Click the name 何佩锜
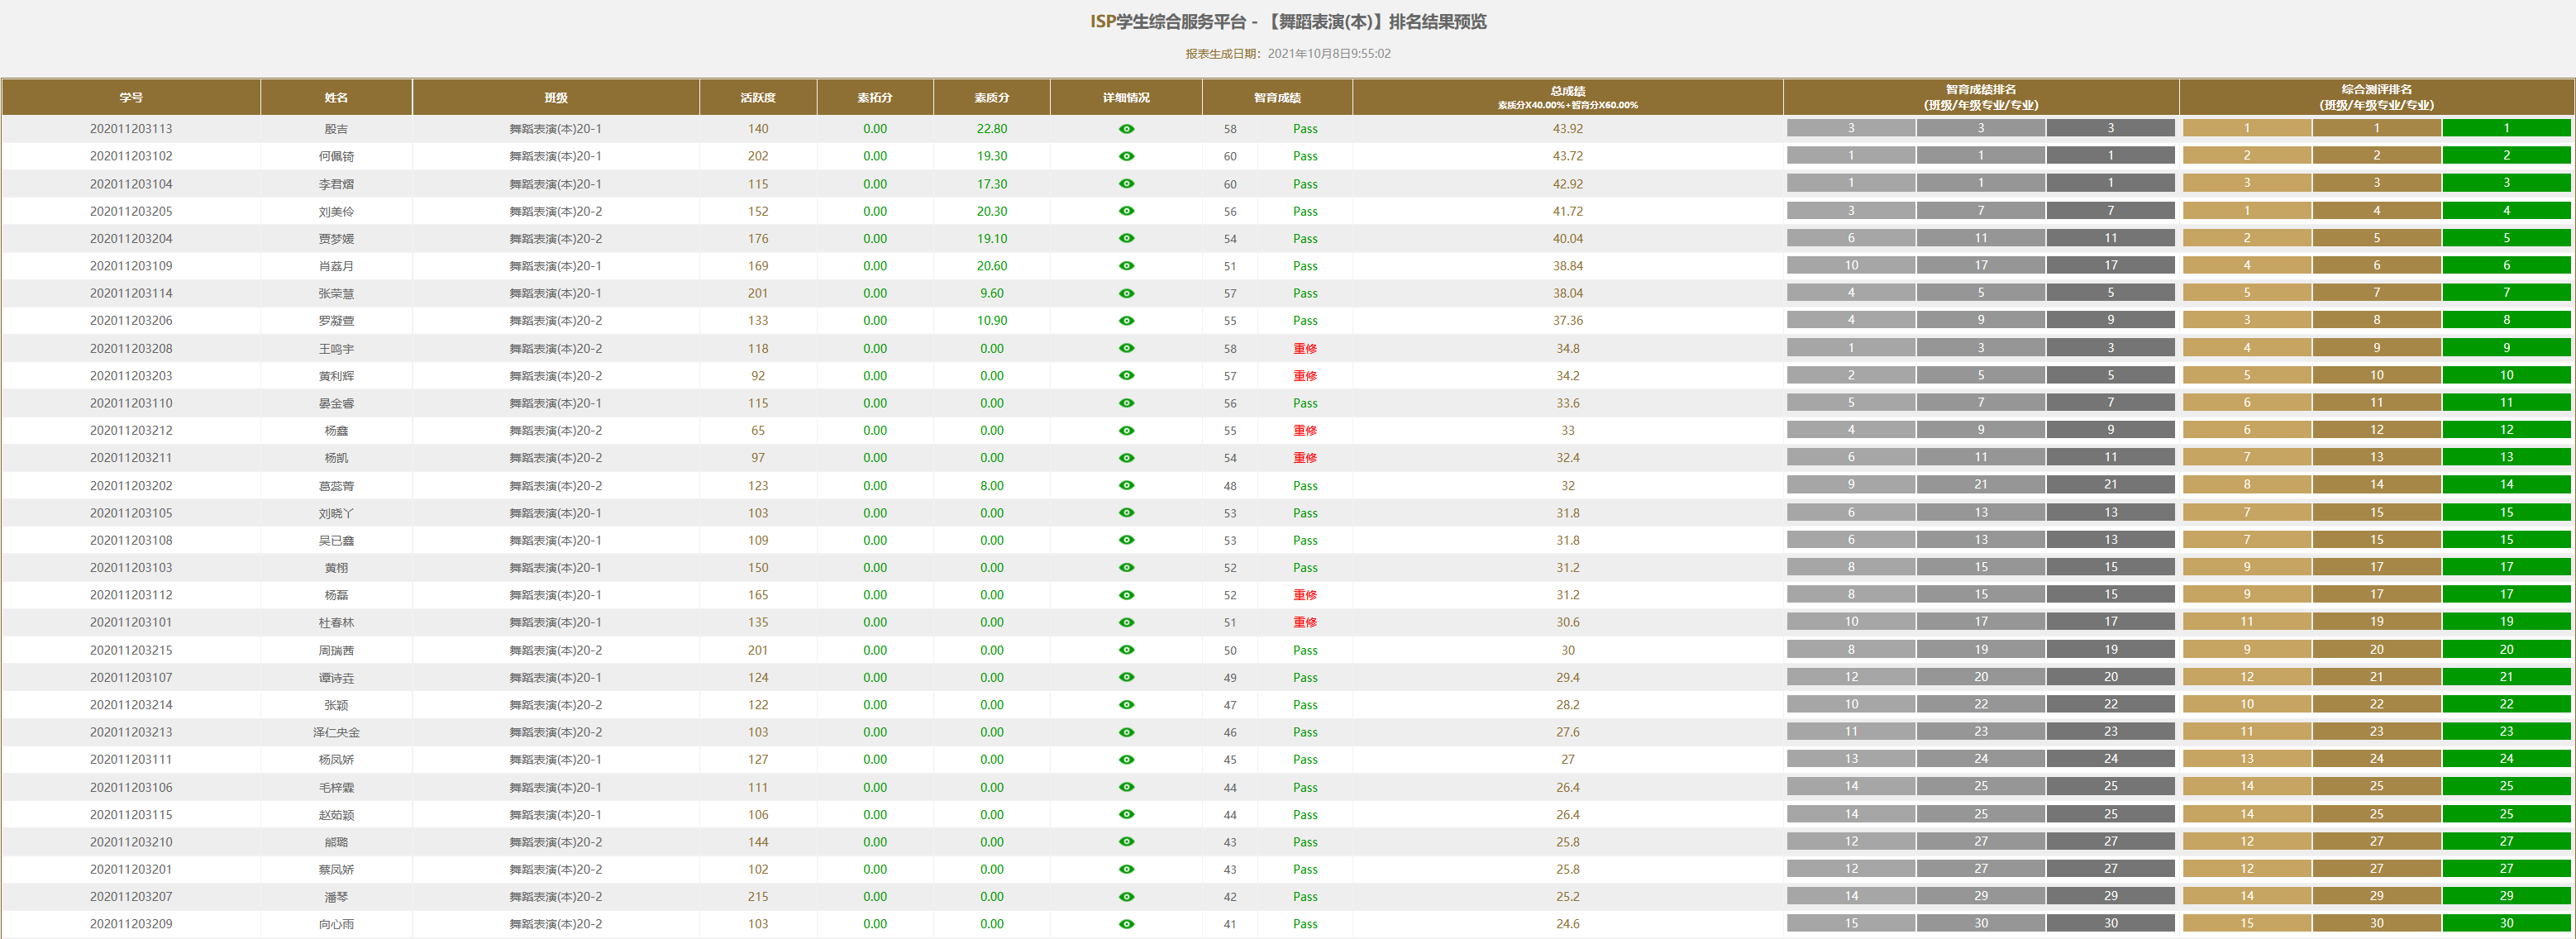Screen dimensions: 2576x939 point(336,156)
